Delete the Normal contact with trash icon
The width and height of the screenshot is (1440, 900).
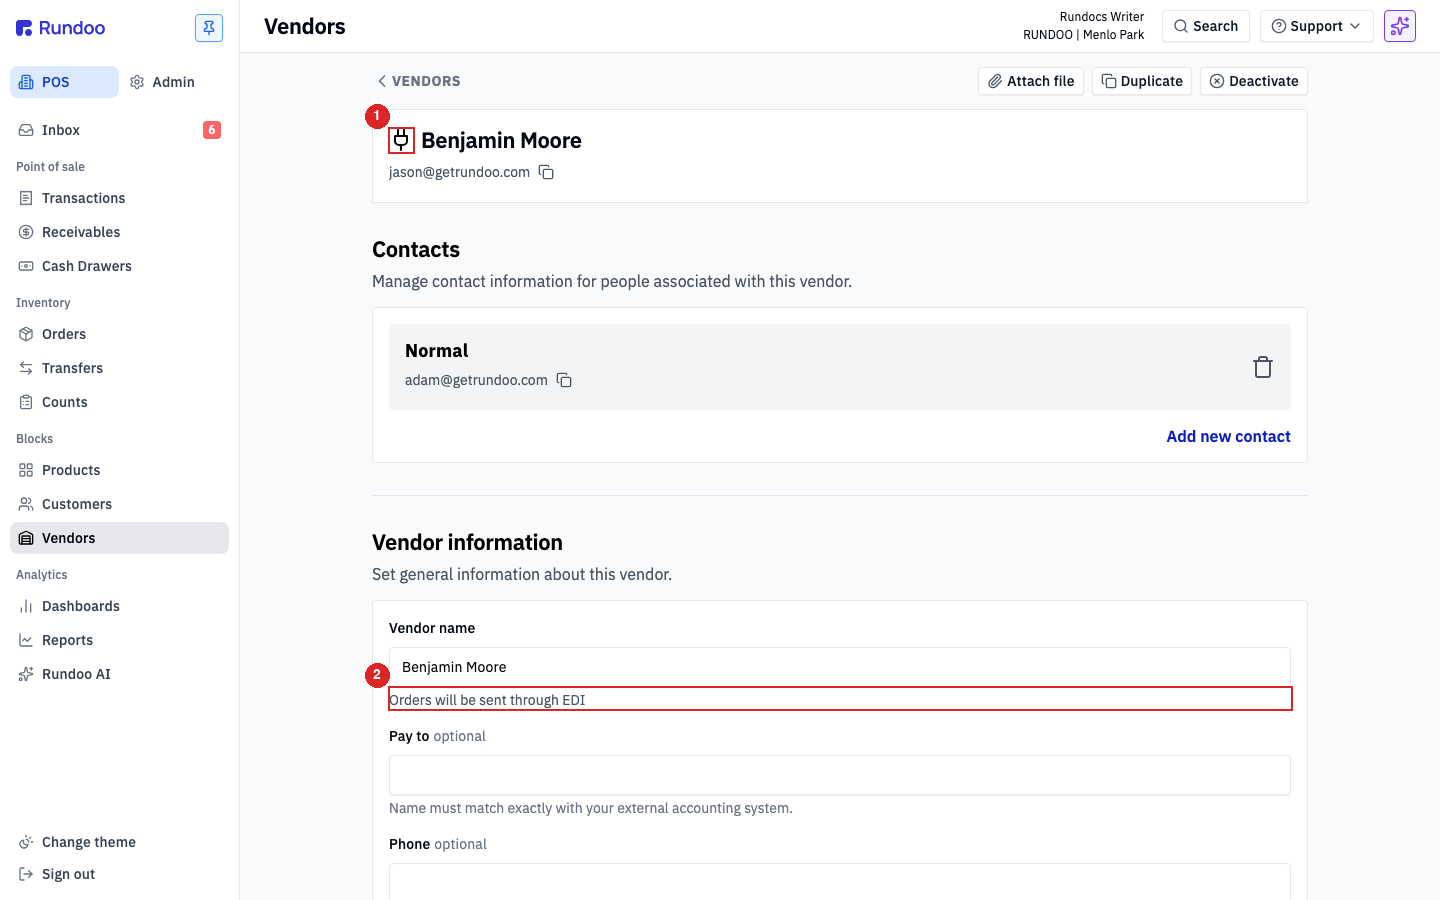pos(1263,367)
